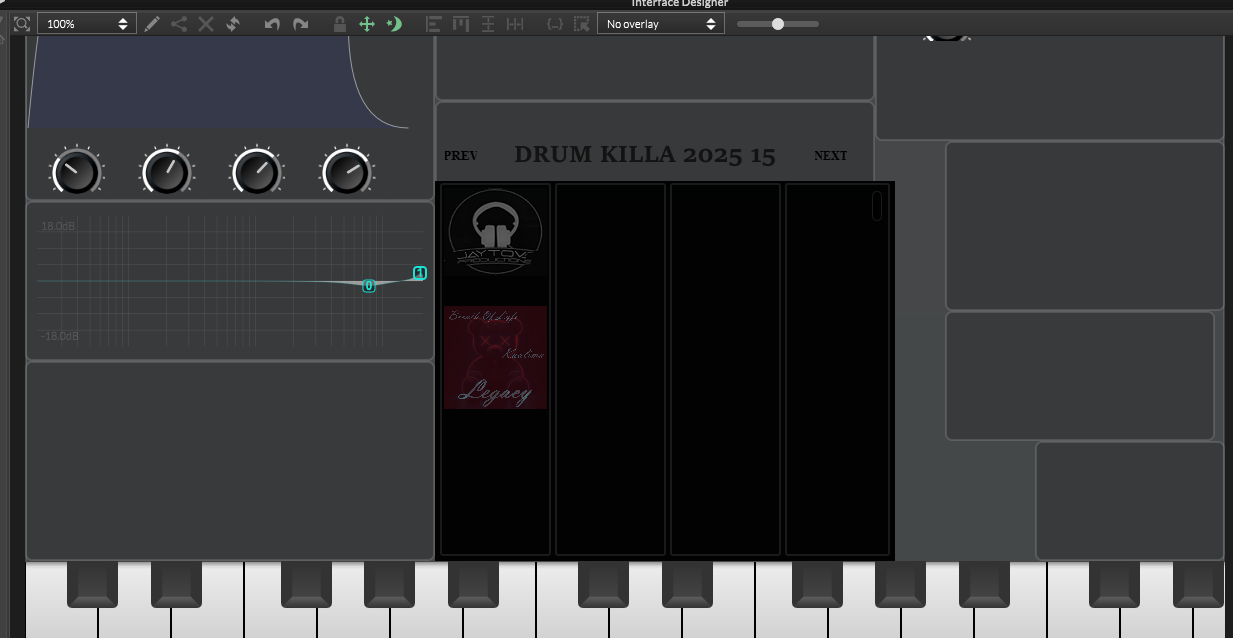Click the PREV preset button

461,156
